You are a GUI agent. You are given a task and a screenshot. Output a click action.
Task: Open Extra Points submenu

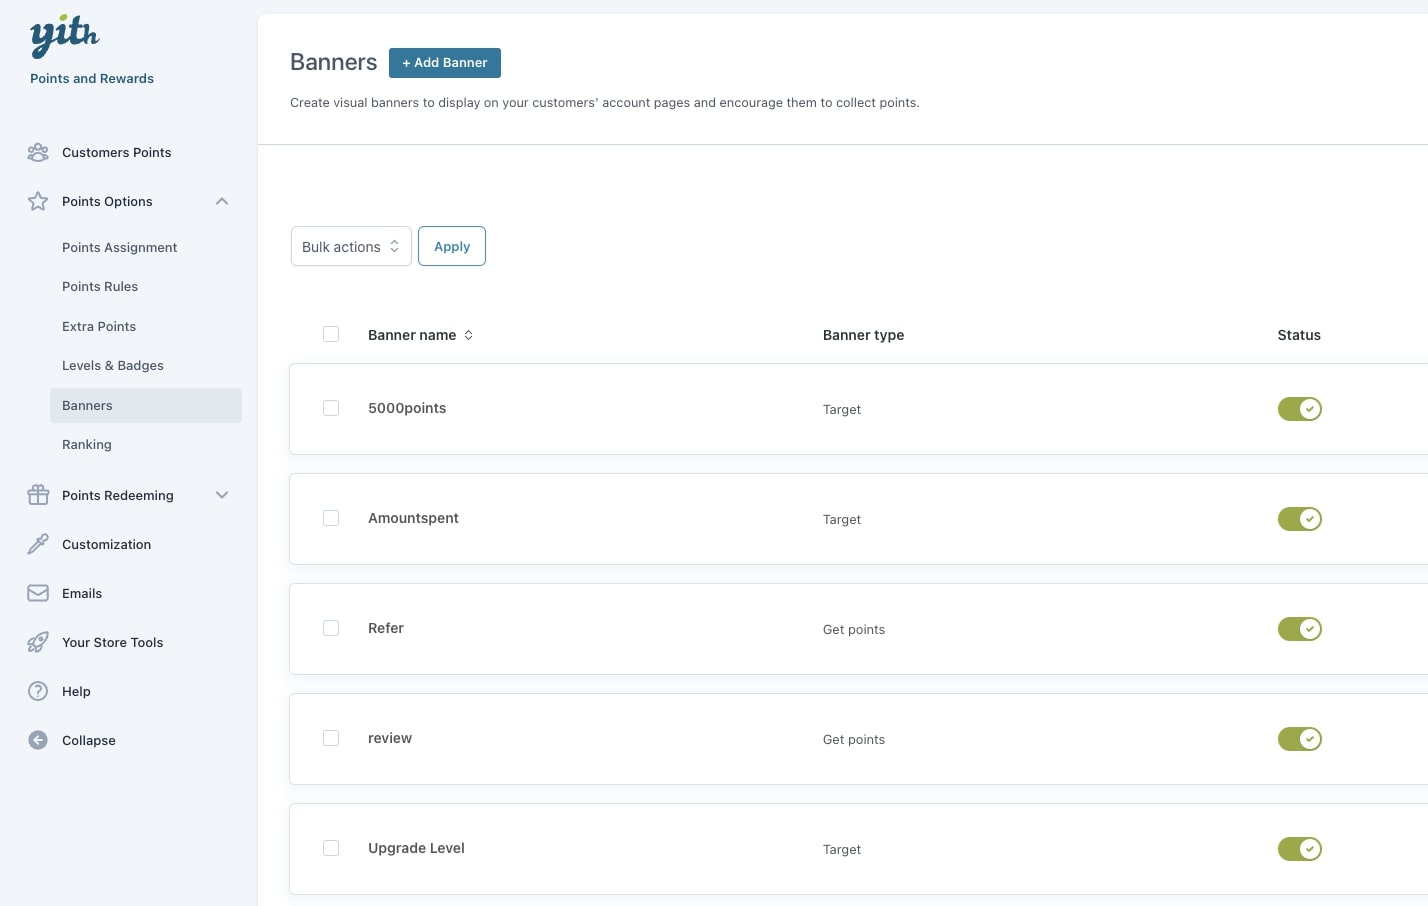pyautogui.click(x=99, y=326)
